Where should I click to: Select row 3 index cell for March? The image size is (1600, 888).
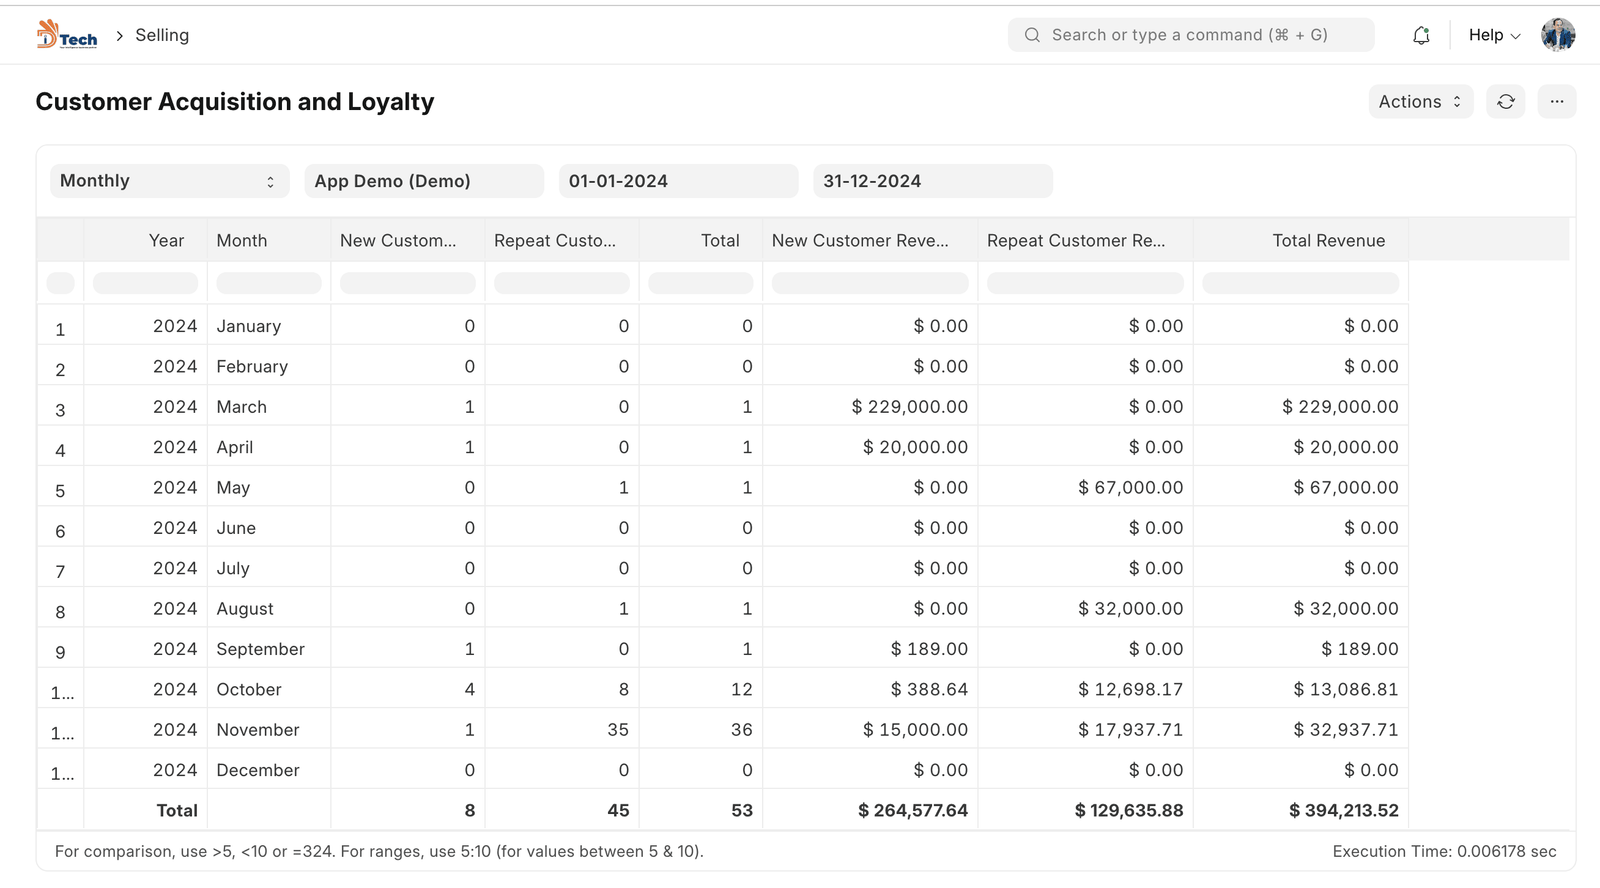60,409
